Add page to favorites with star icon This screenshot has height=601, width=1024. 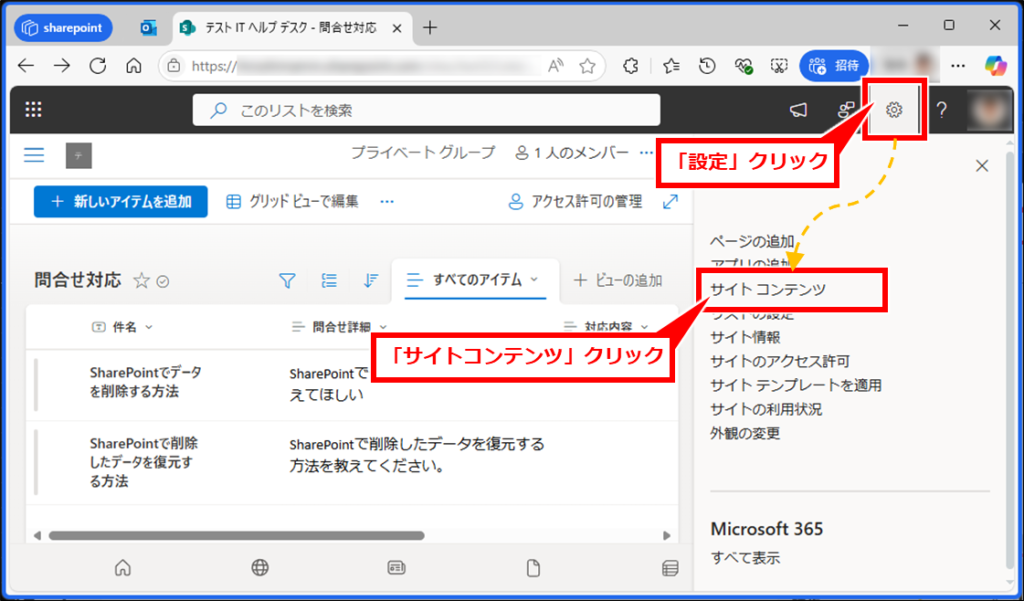click(587, 65)
